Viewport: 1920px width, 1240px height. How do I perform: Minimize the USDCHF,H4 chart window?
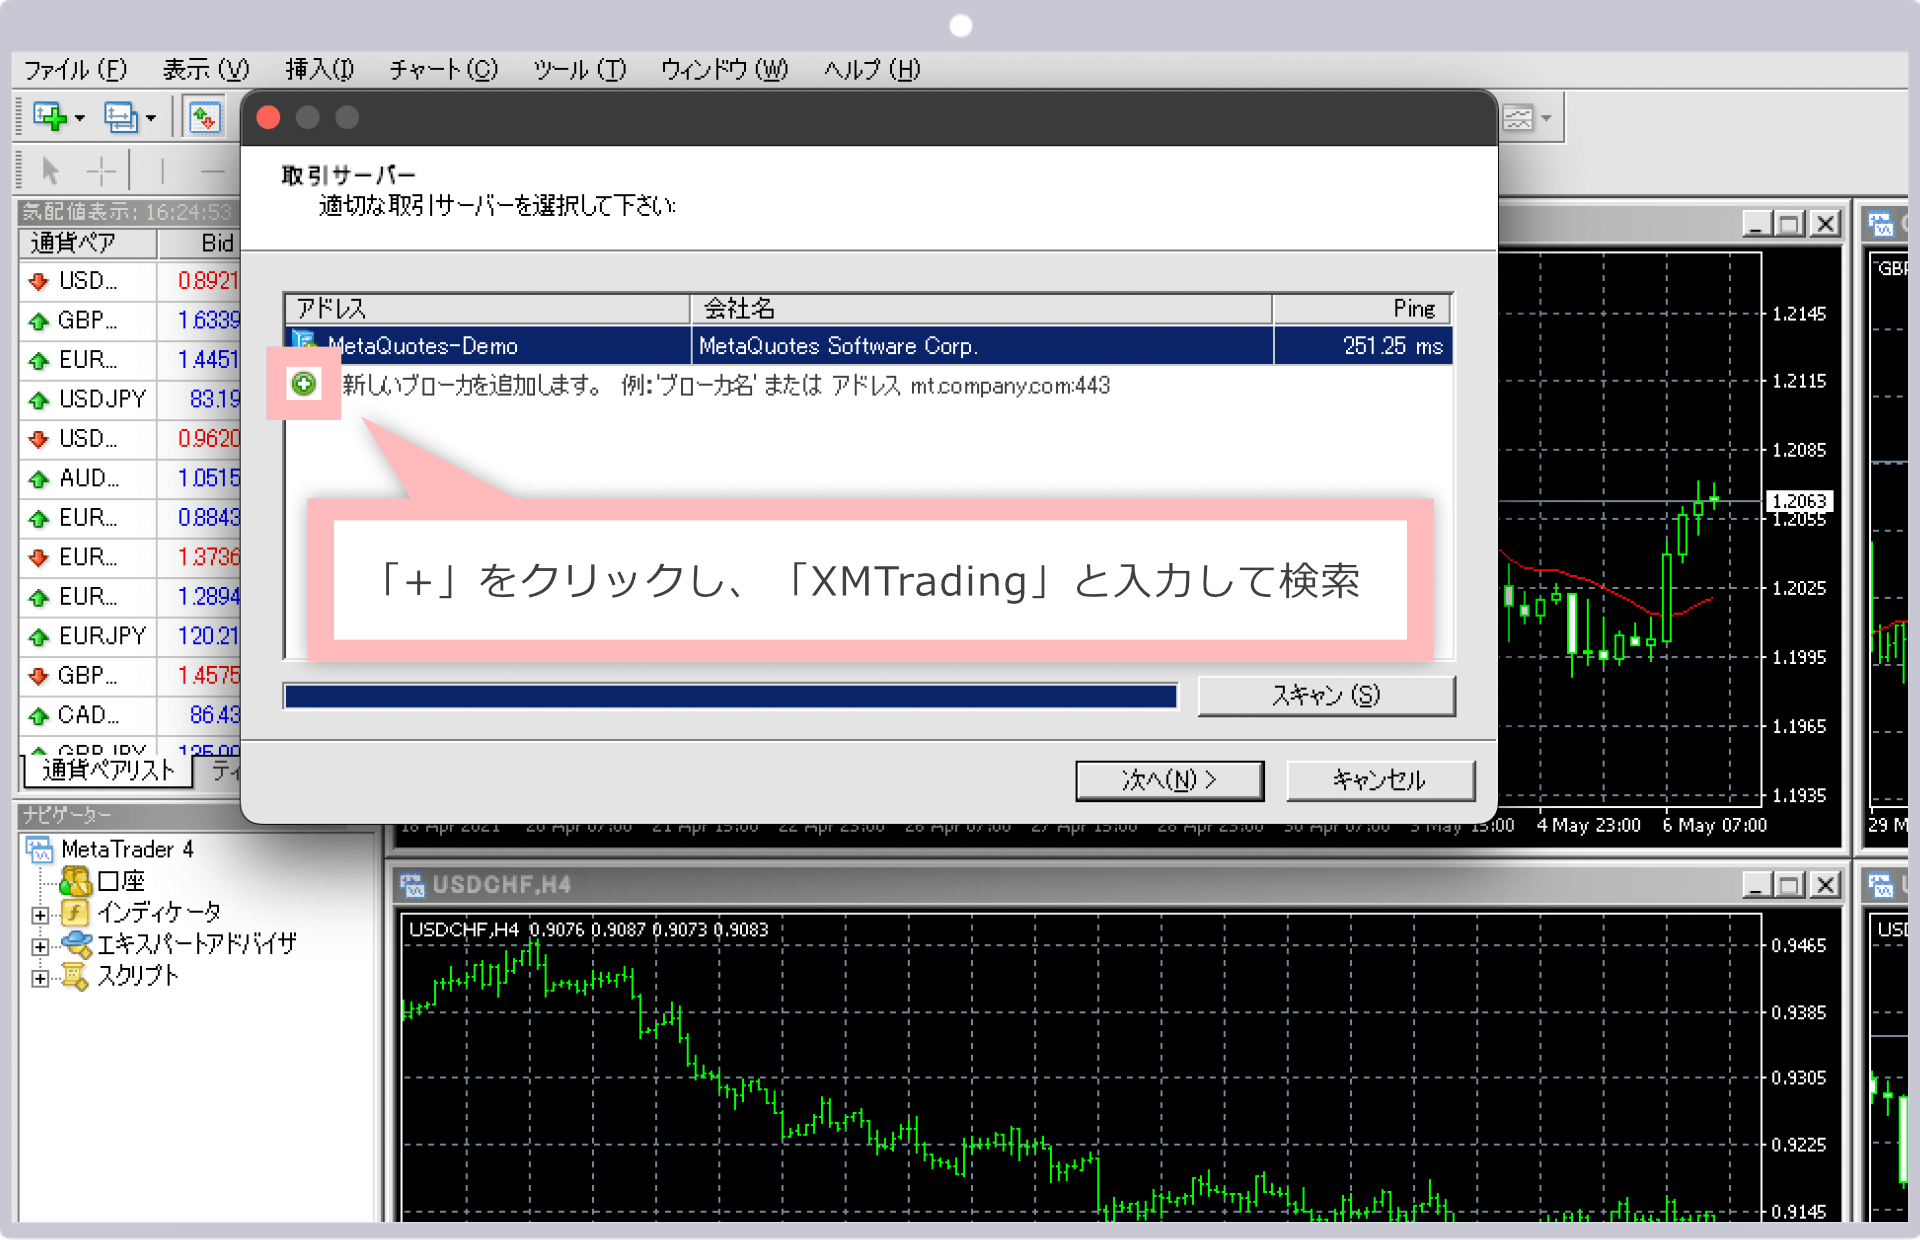coord(1757,885)
